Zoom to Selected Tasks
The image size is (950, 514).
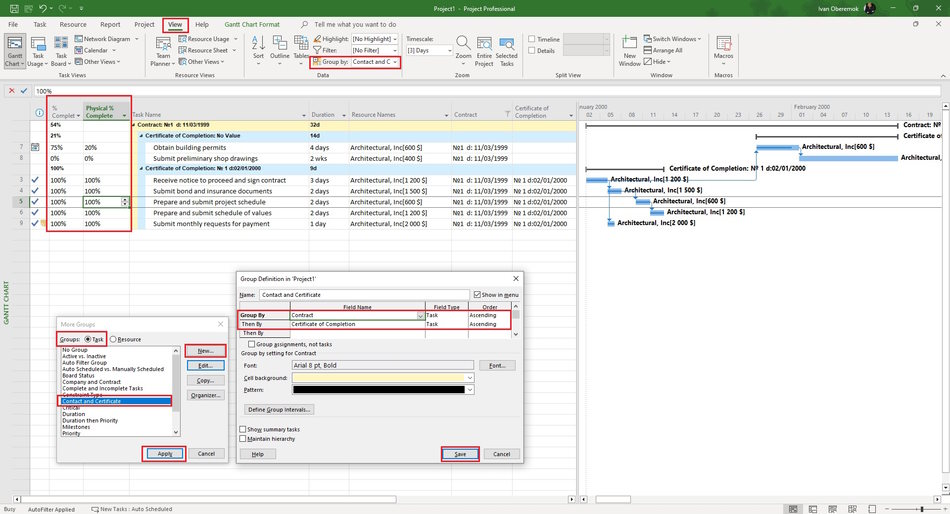(x=507, y=51)
